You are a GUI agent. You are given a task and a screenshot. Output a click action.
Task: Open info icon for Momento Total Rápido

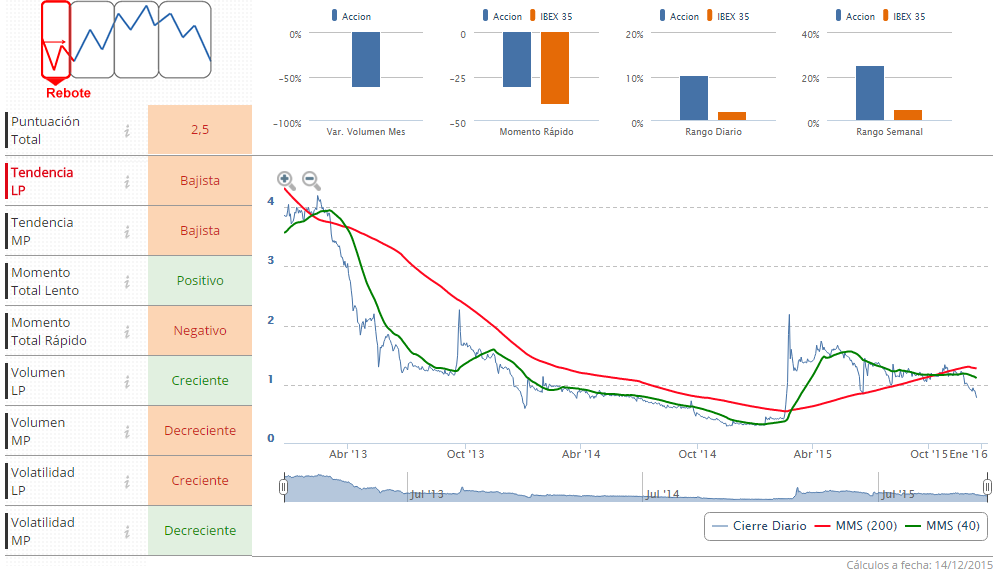[x=127, y=331]
